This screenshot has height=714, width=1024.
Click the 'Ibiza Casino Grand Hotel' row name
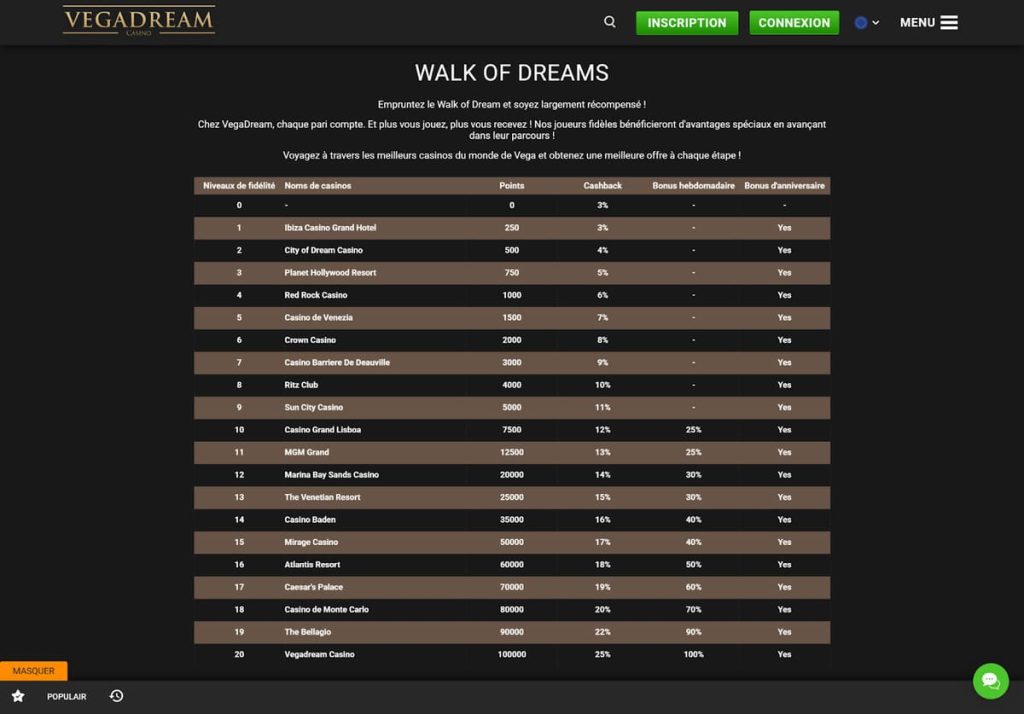click(x=330, y=228)
